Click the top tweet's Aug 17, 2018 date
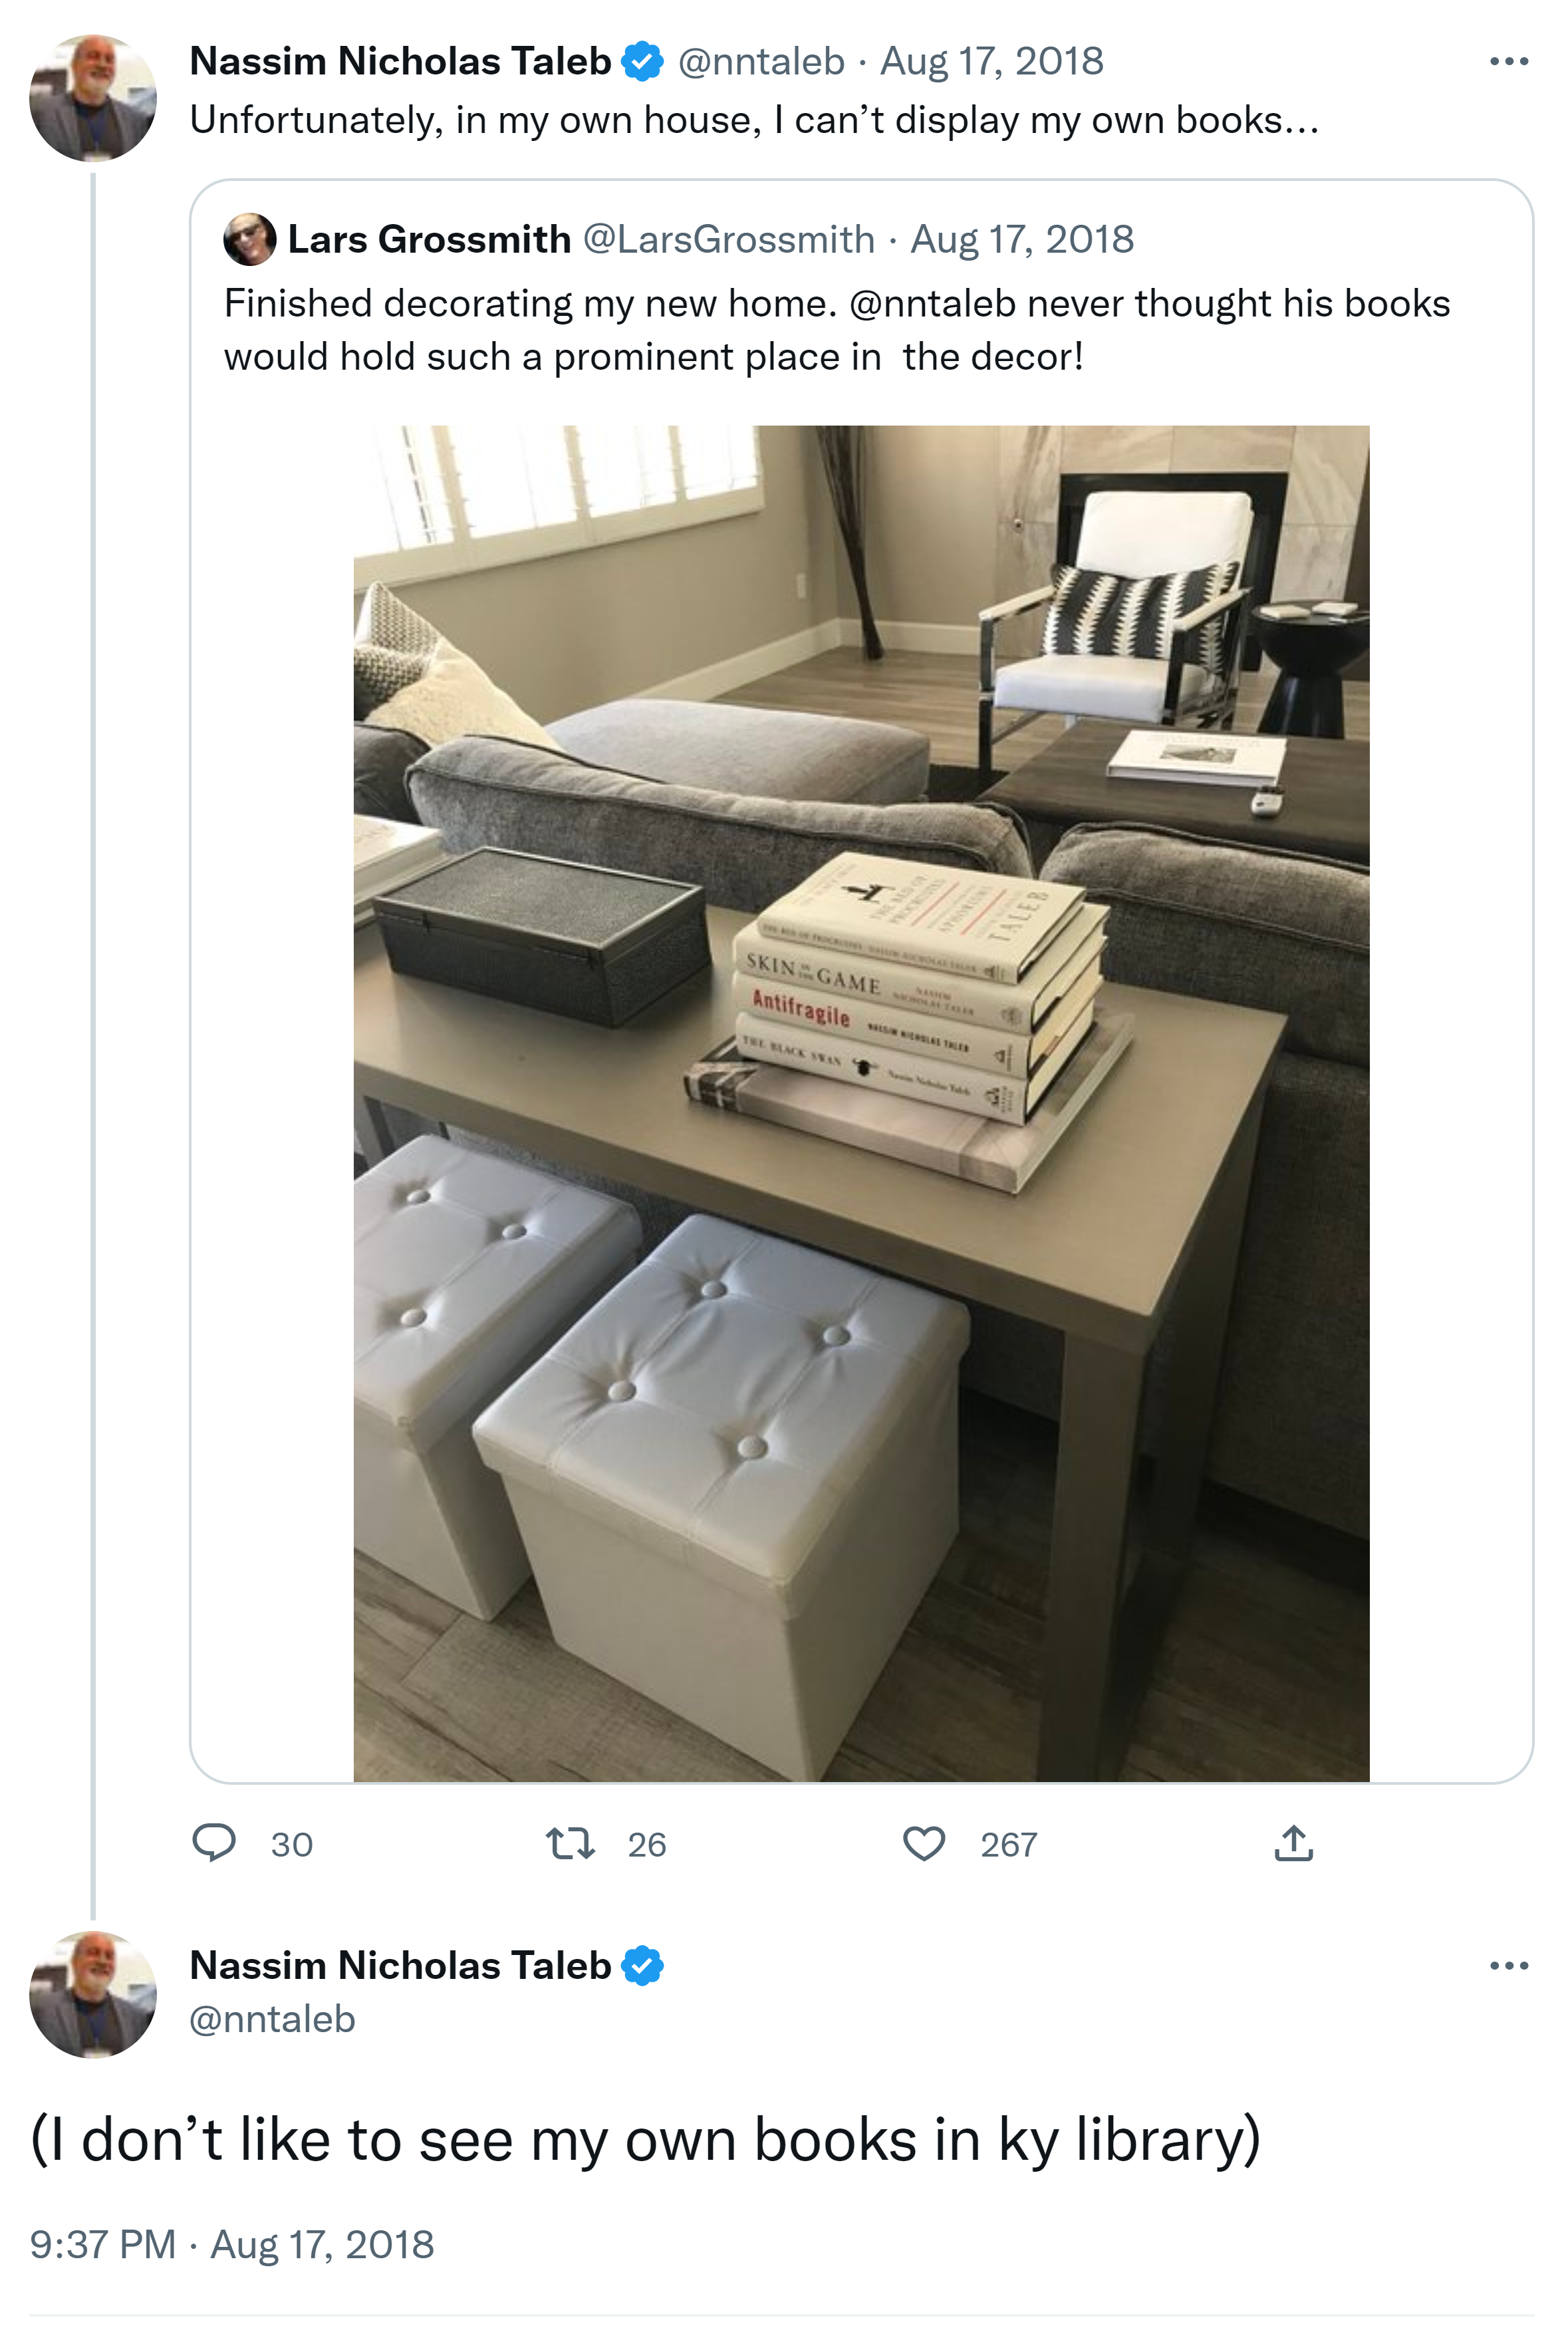The height and width of the screenshot is (2340, 1568). click(x=991, y=62)
